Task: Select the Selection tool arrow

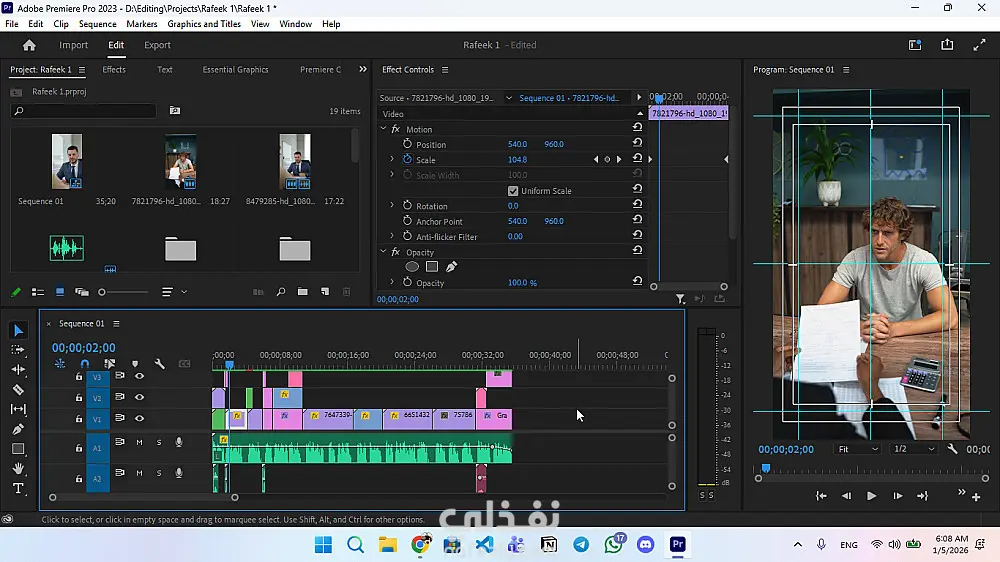Action: [18, 330]
